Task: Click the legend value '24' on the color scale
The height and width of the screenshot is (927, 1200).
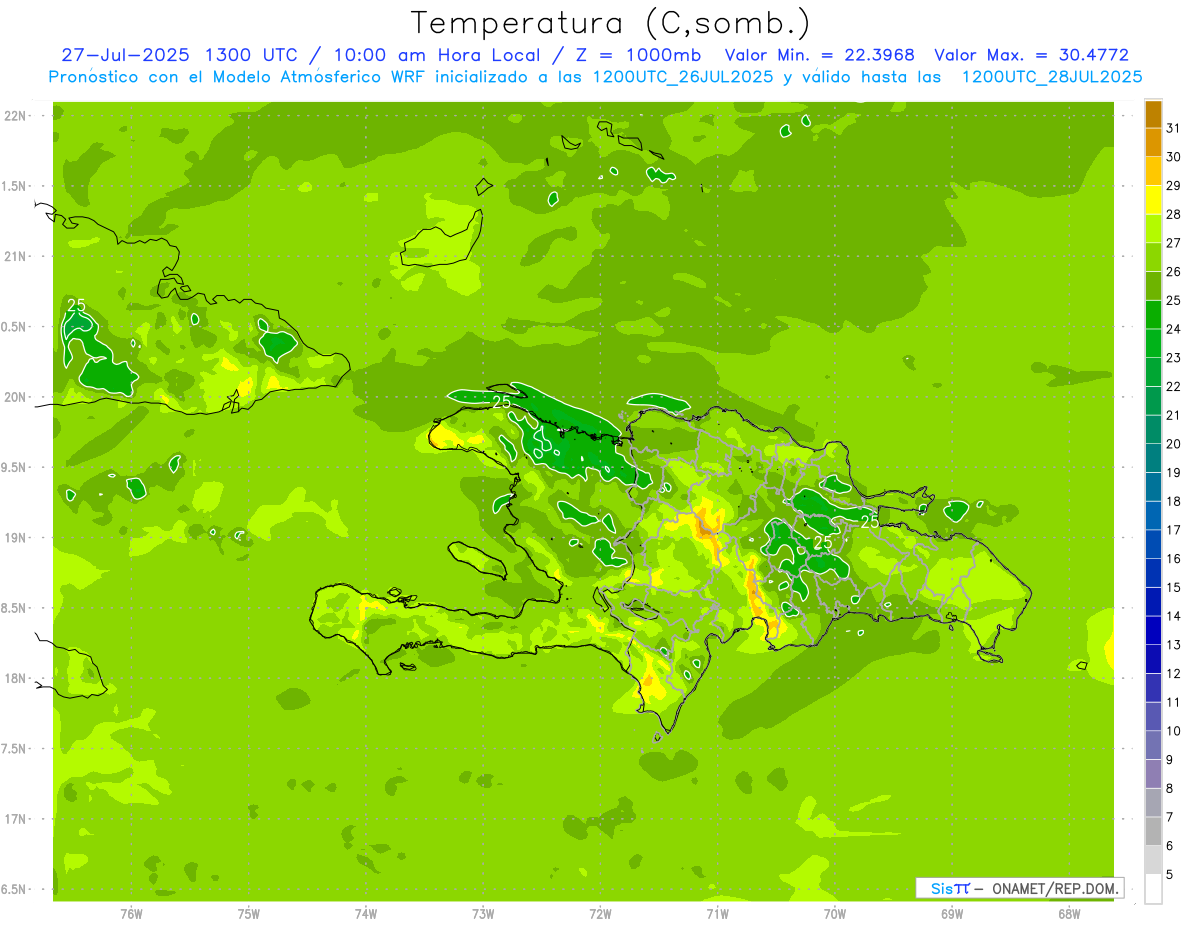Action: coord(1174,329)
